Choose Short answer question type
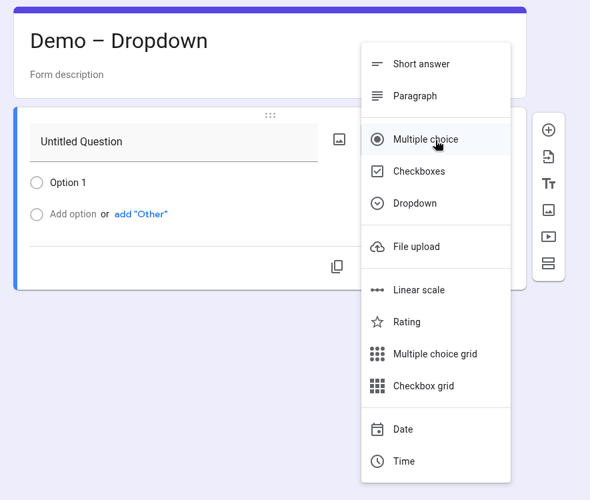This screenshot has height=500, width=590. 436,64
